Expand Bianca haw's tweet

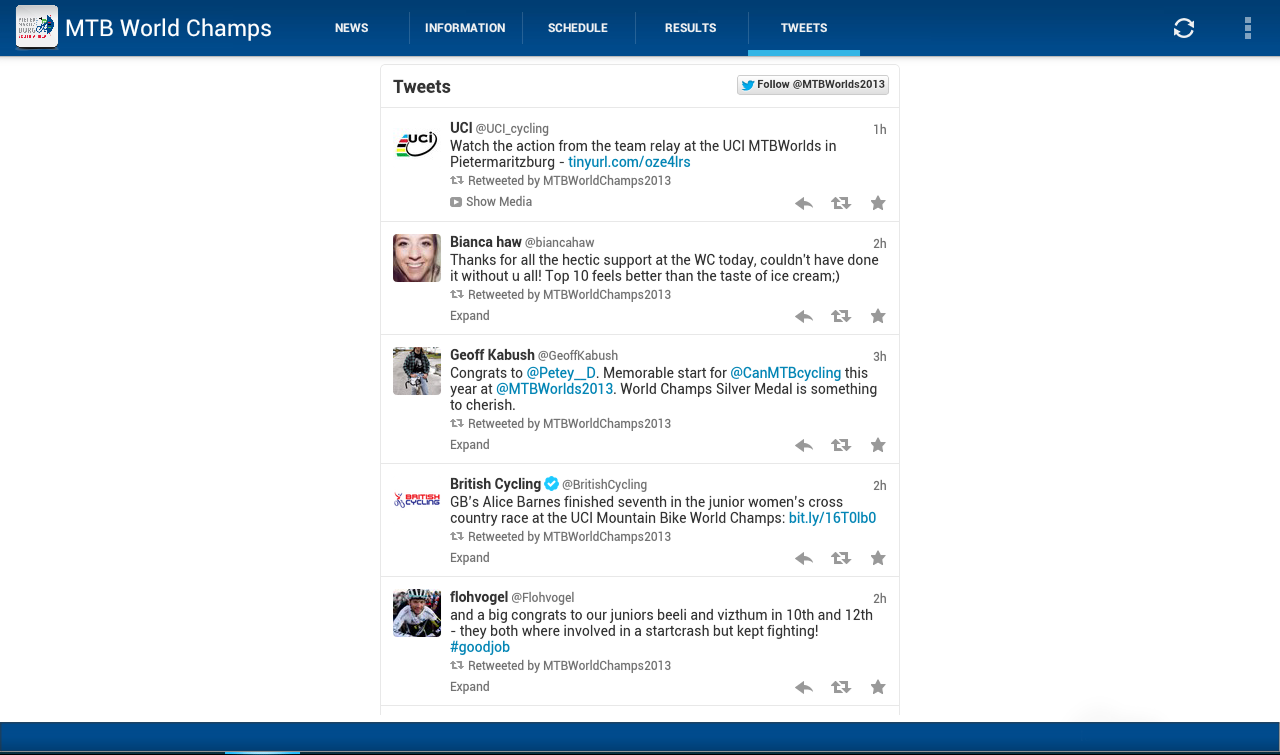[470, 316]
